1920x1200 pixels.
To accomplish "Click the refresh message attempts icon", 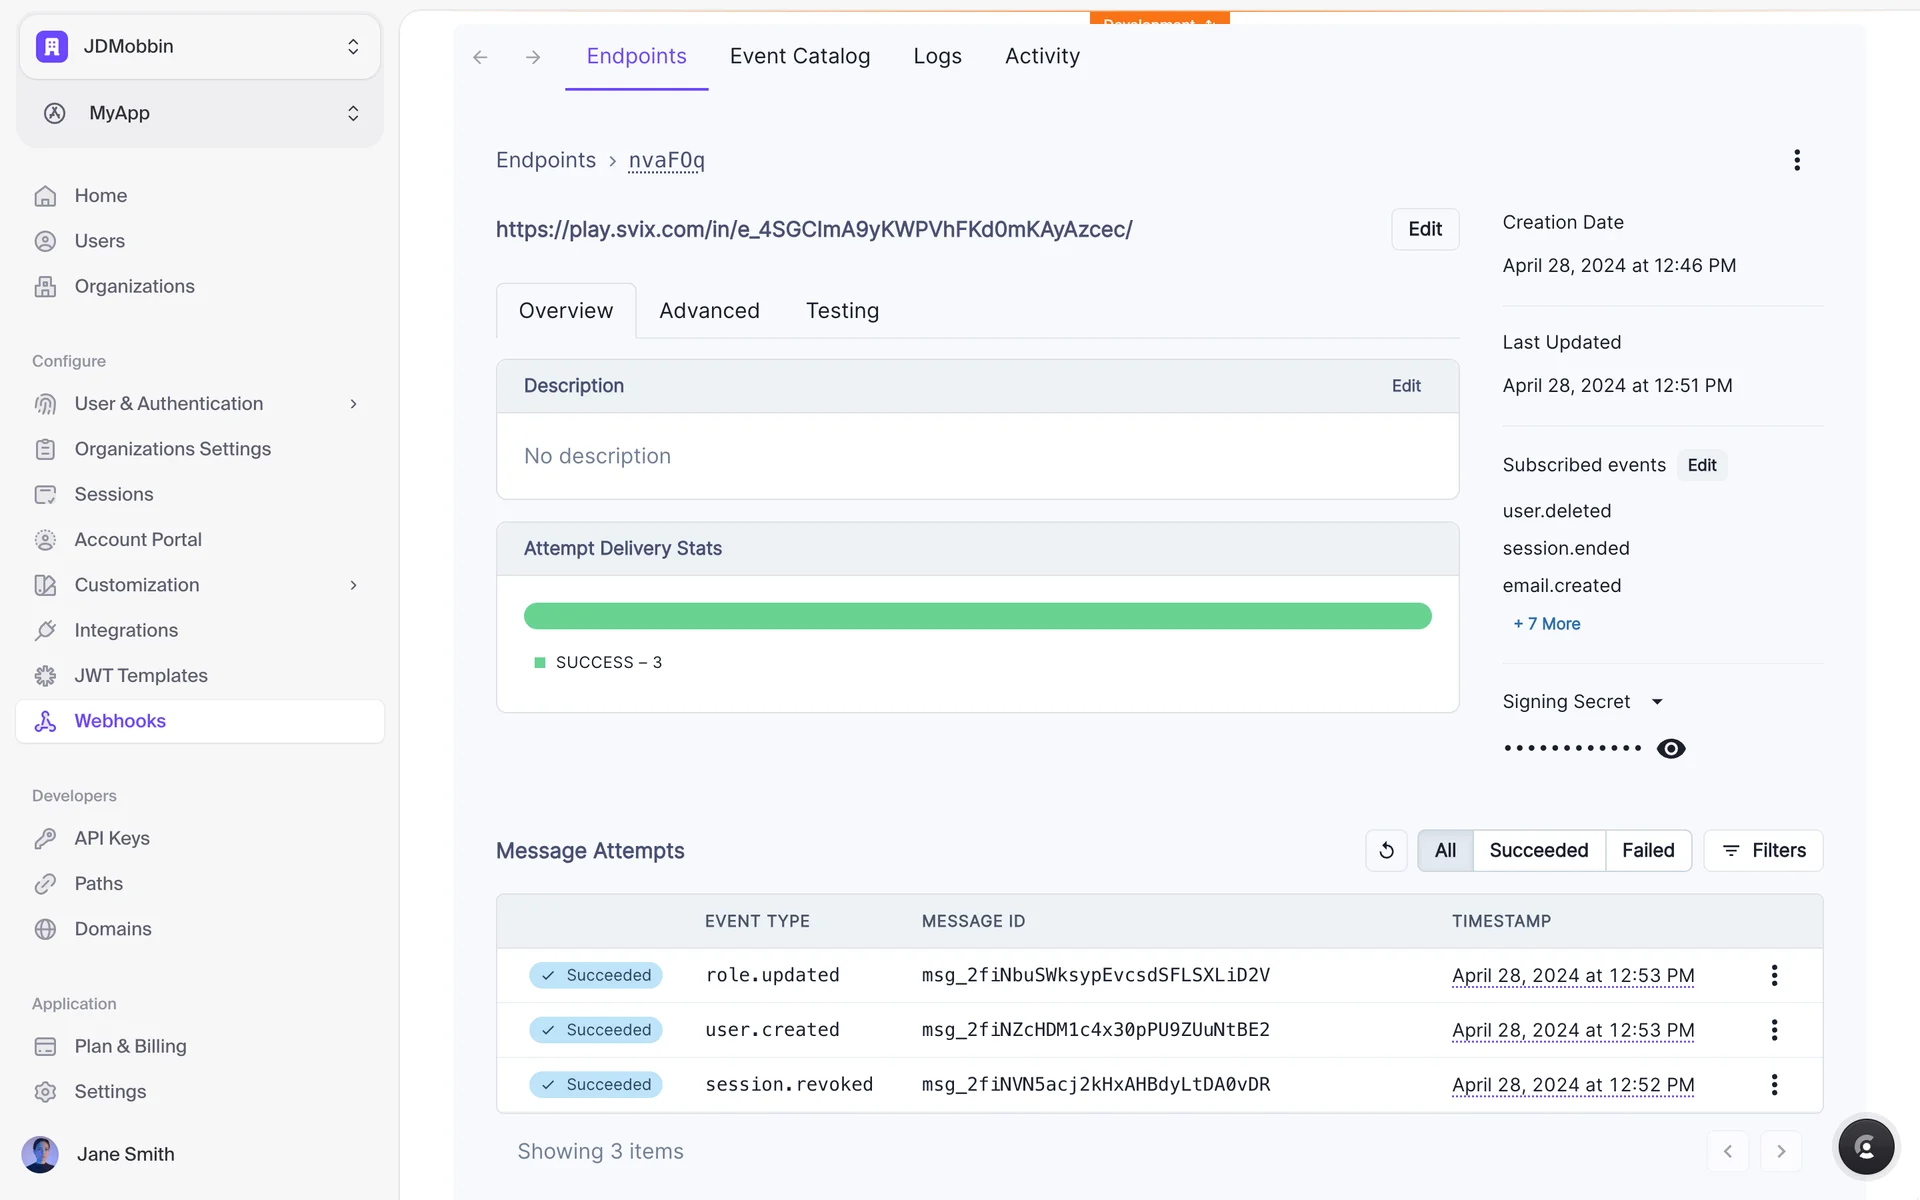I will pyautogui.click(x=1386, y=850).
